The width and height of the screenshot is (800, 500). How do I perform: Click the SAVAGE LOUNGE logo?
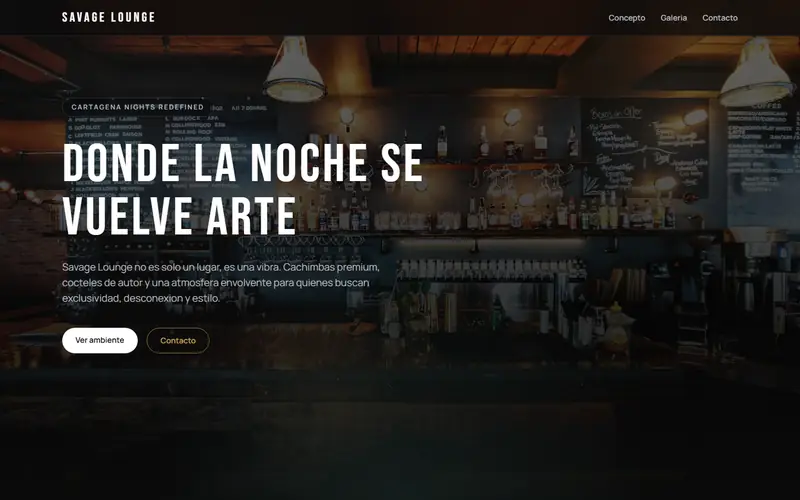coord(108,17)
